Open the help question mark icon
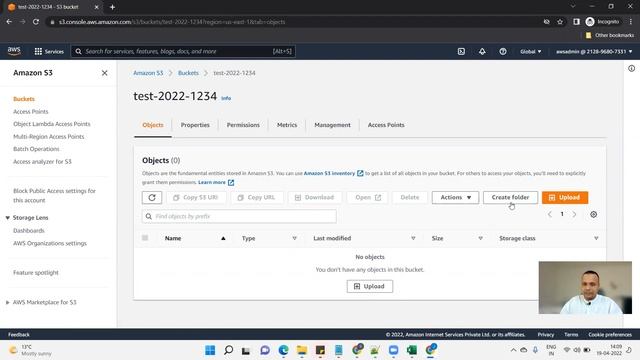 [x=503, y=51]
